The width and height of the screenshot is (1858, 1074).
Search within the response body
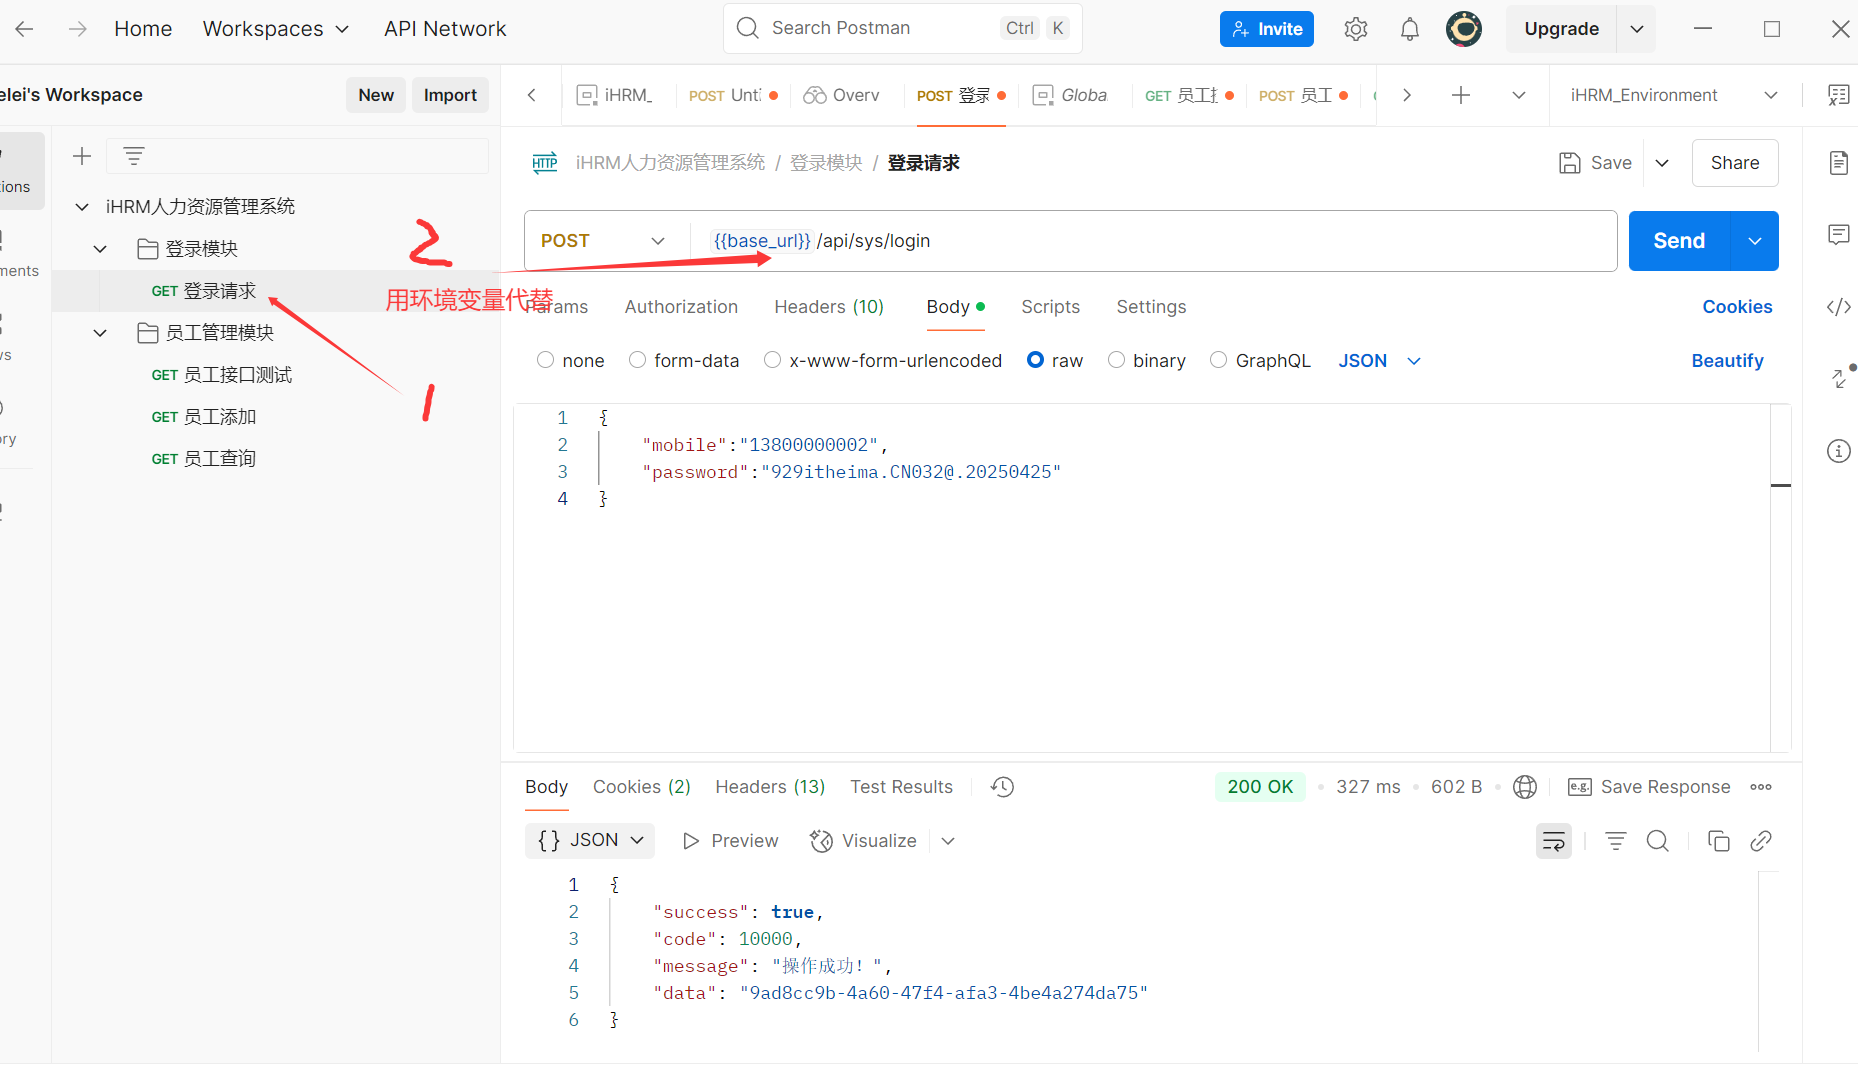[1658, 841]
